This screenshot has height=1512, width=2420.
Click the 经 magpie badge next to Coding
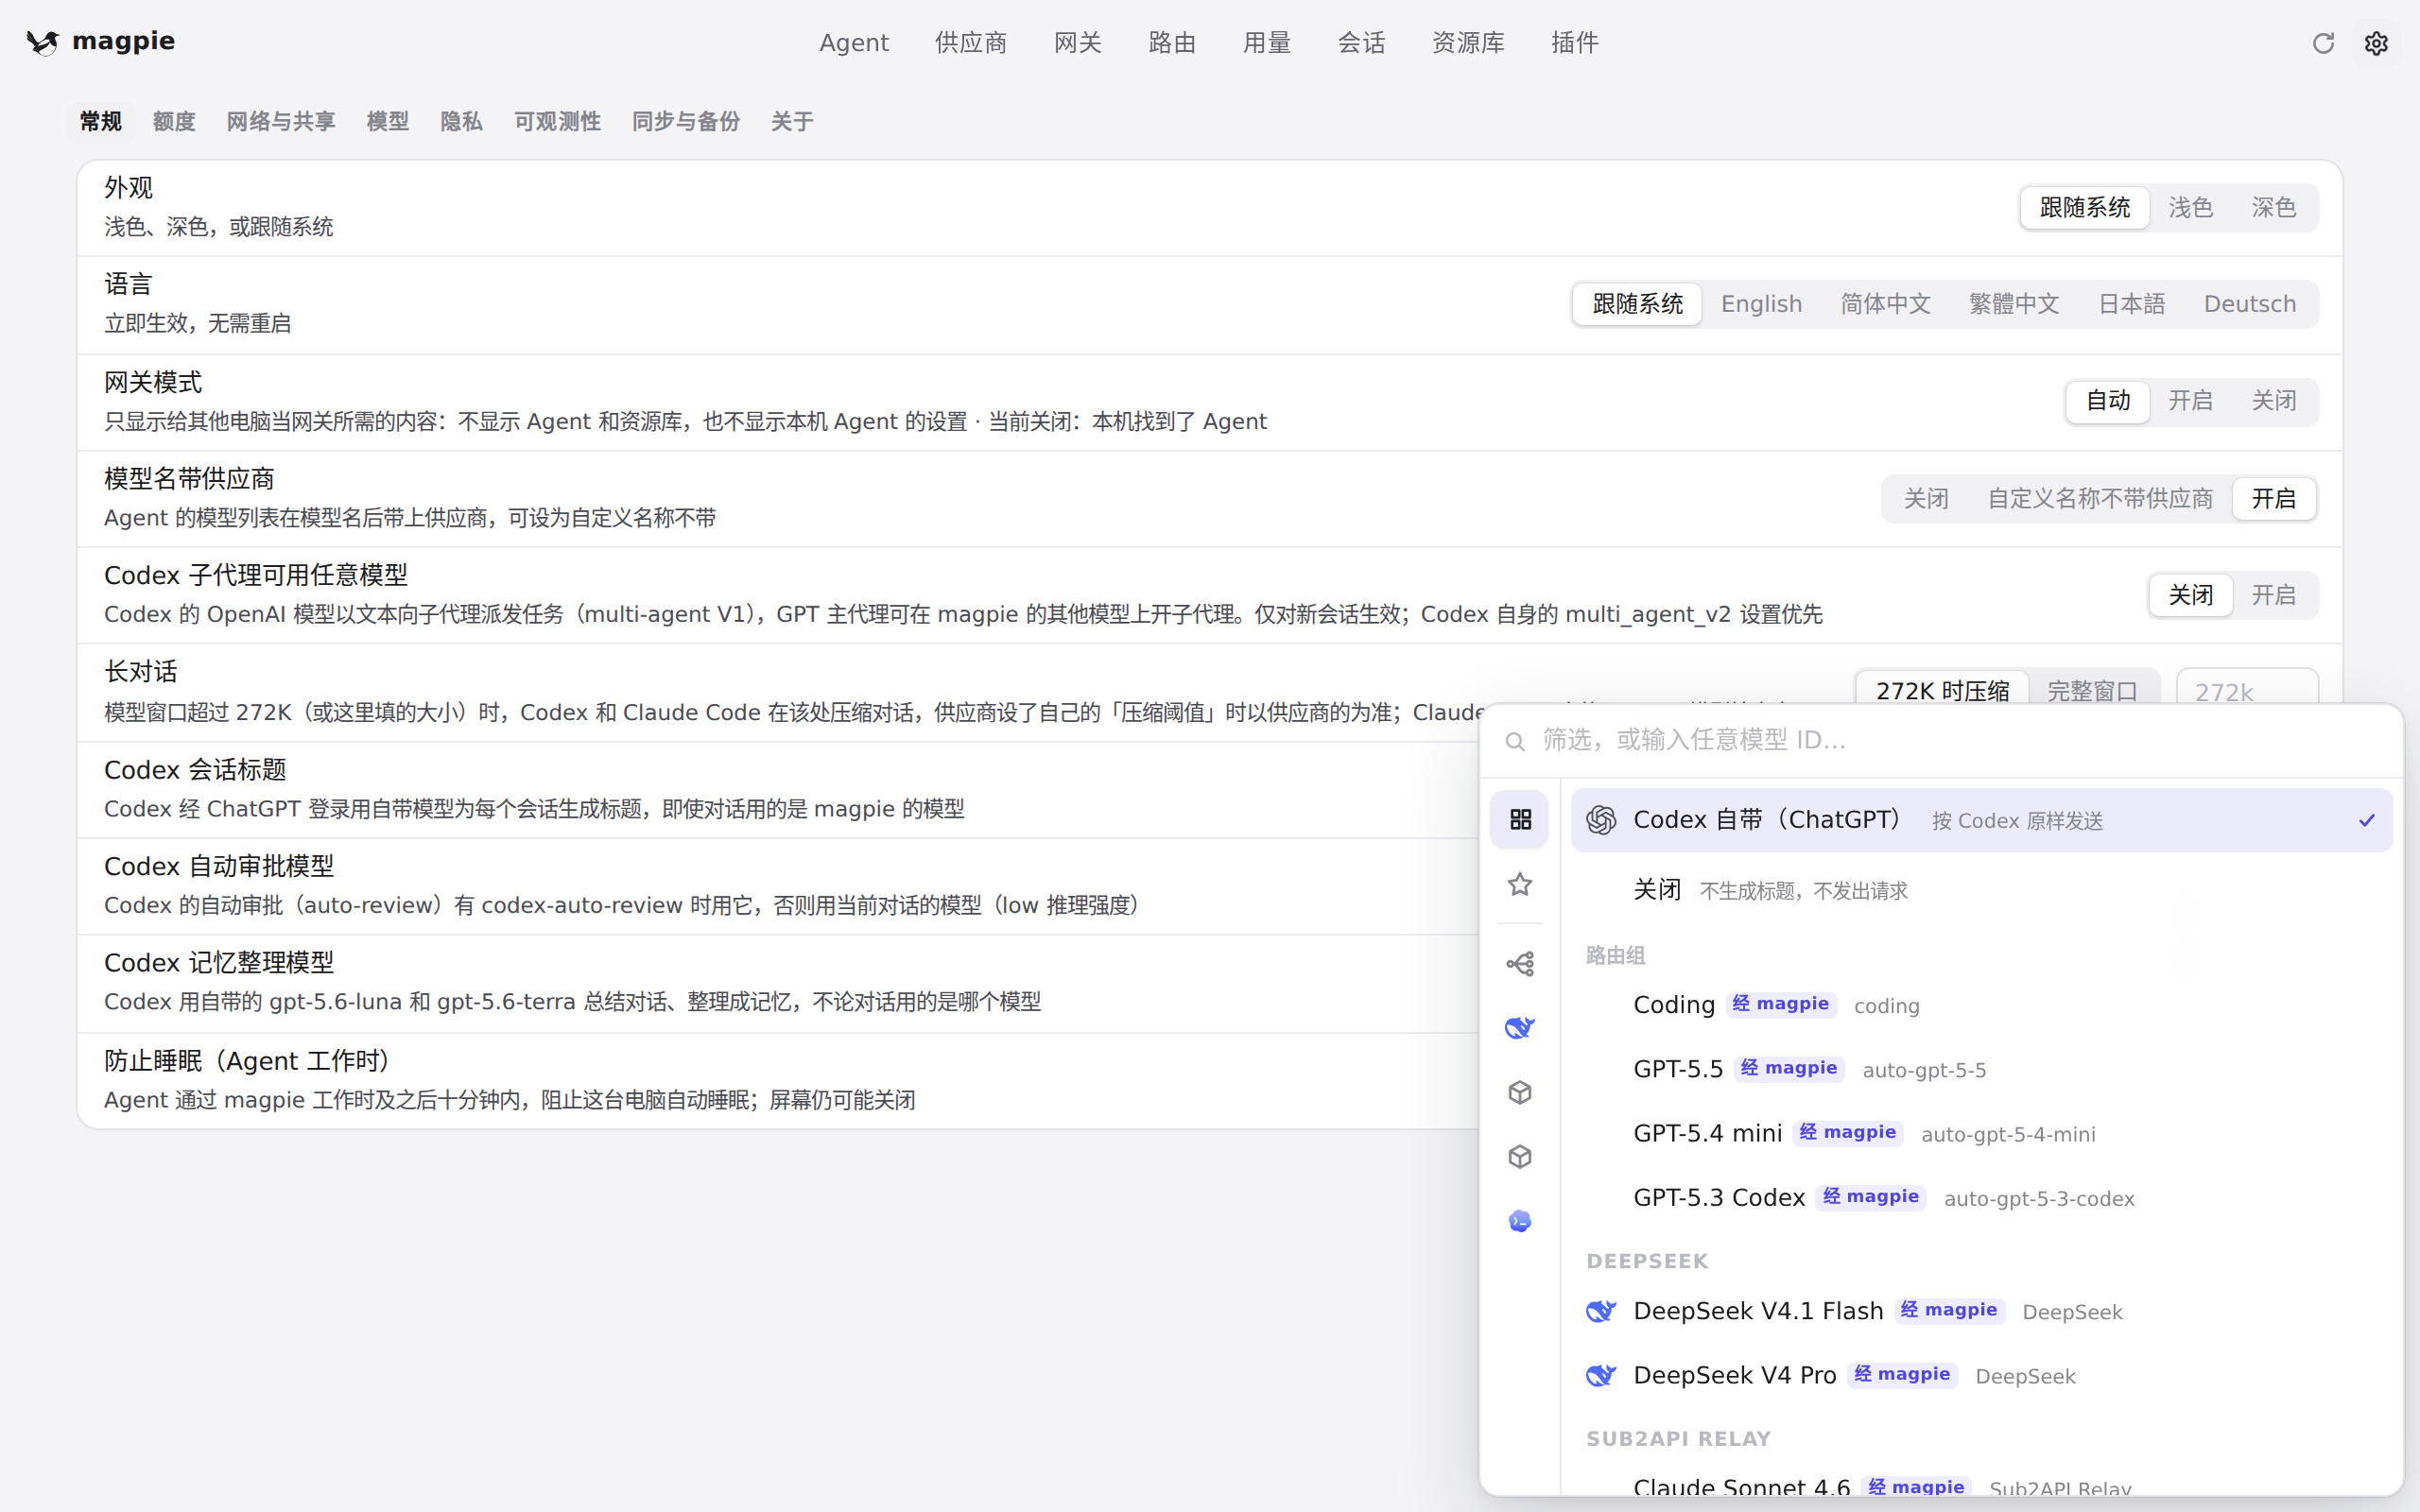(x=1781, y=1004)
